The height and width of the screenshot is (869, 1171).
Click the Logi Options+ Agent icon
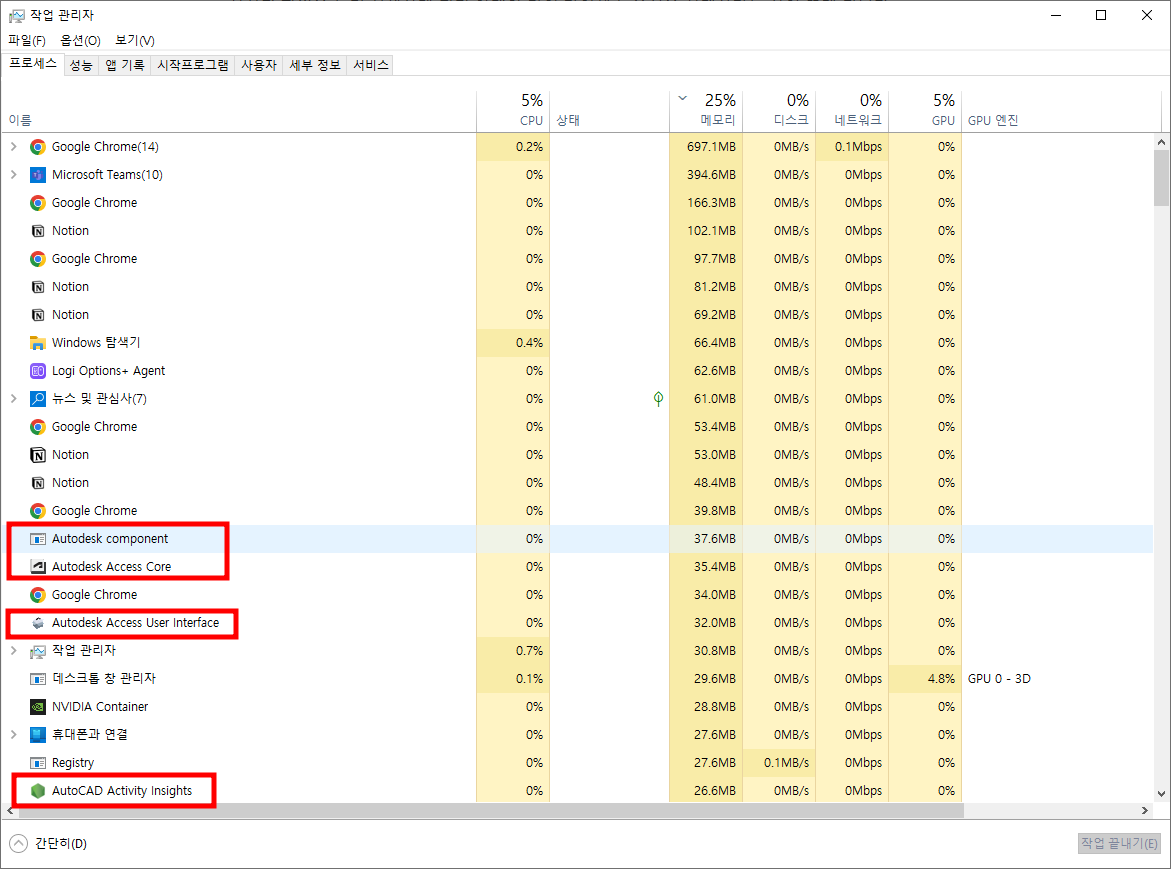(37, 371)
